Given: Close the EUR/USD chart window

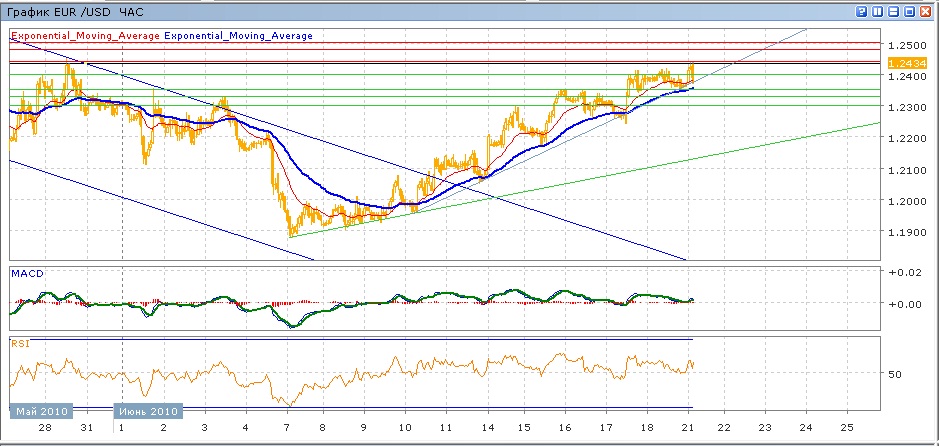Looking at the screenshot, I should coord(925,12).
